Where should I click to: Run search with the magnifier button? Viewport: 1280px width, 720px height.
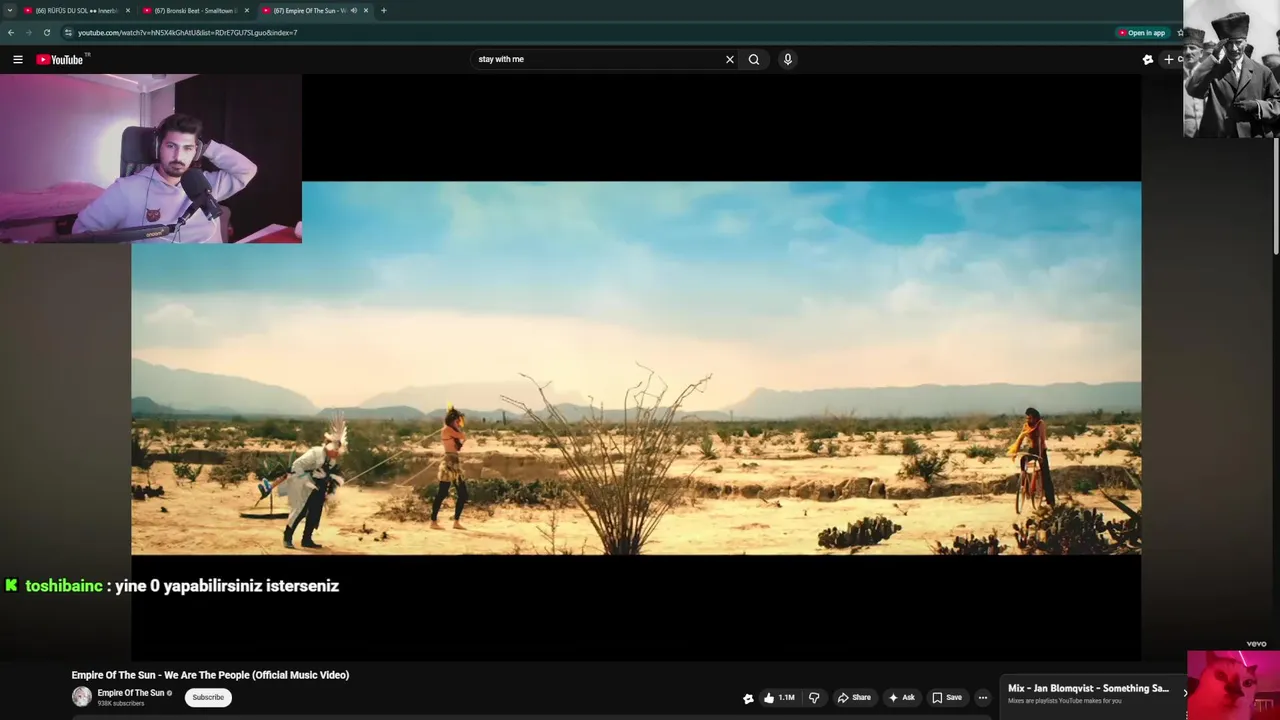coord(754,59)
